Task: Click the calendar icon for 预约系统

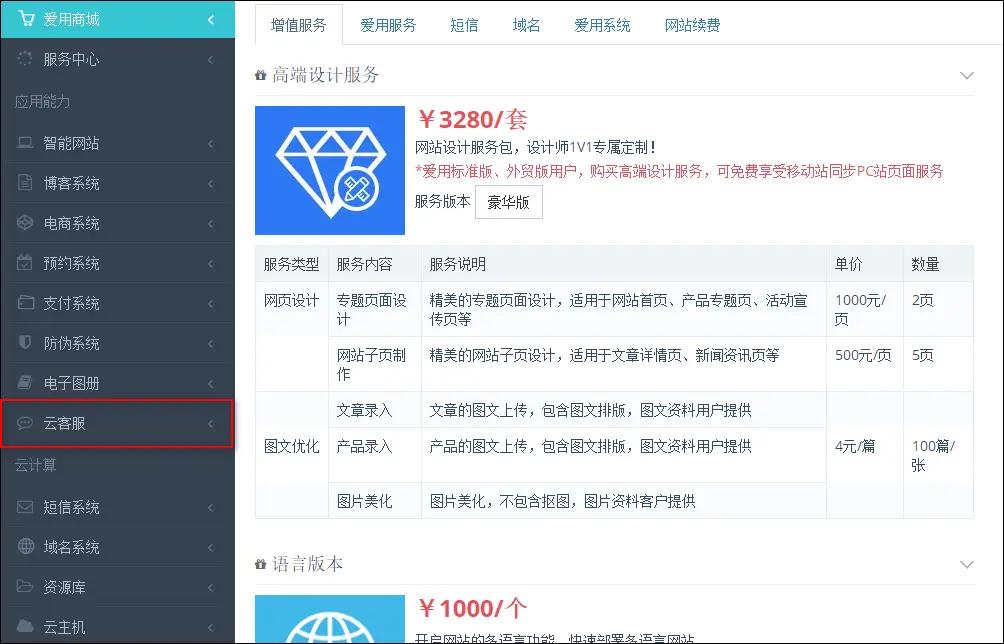Action: pos(25,263)
